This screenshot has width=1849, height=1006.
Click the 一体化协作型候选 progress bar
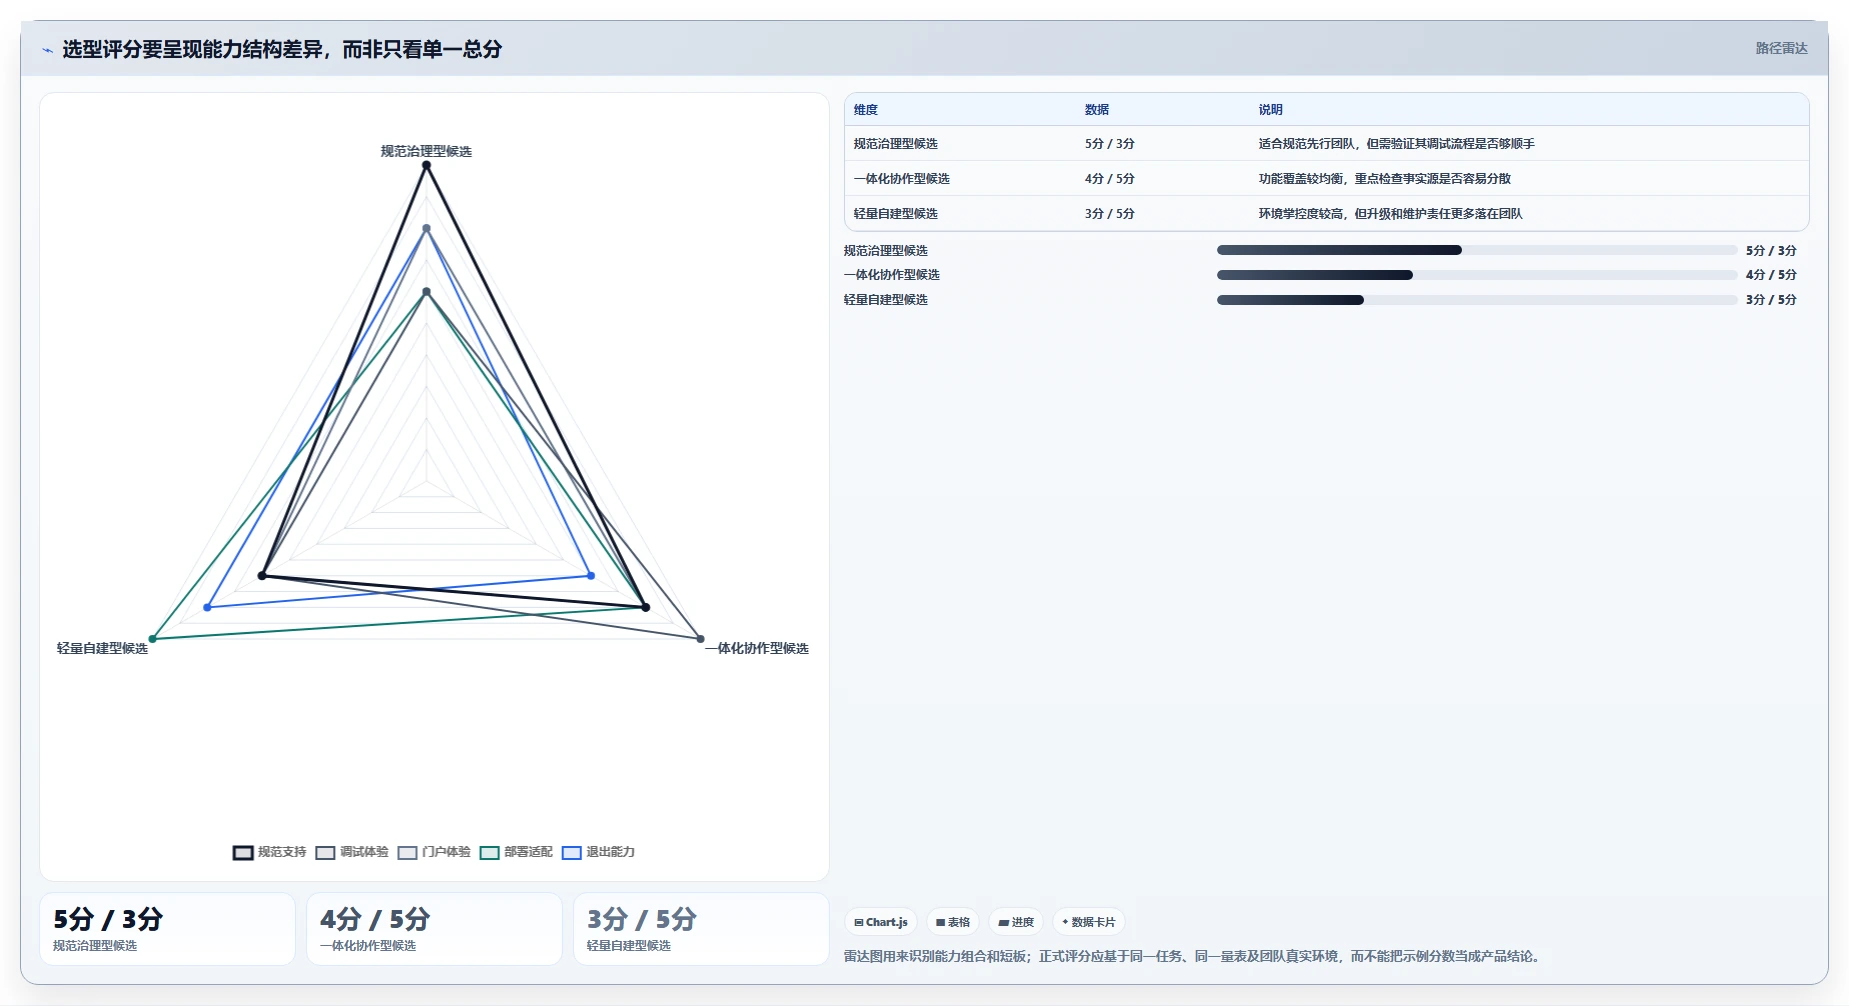[x=1477, y=275]
